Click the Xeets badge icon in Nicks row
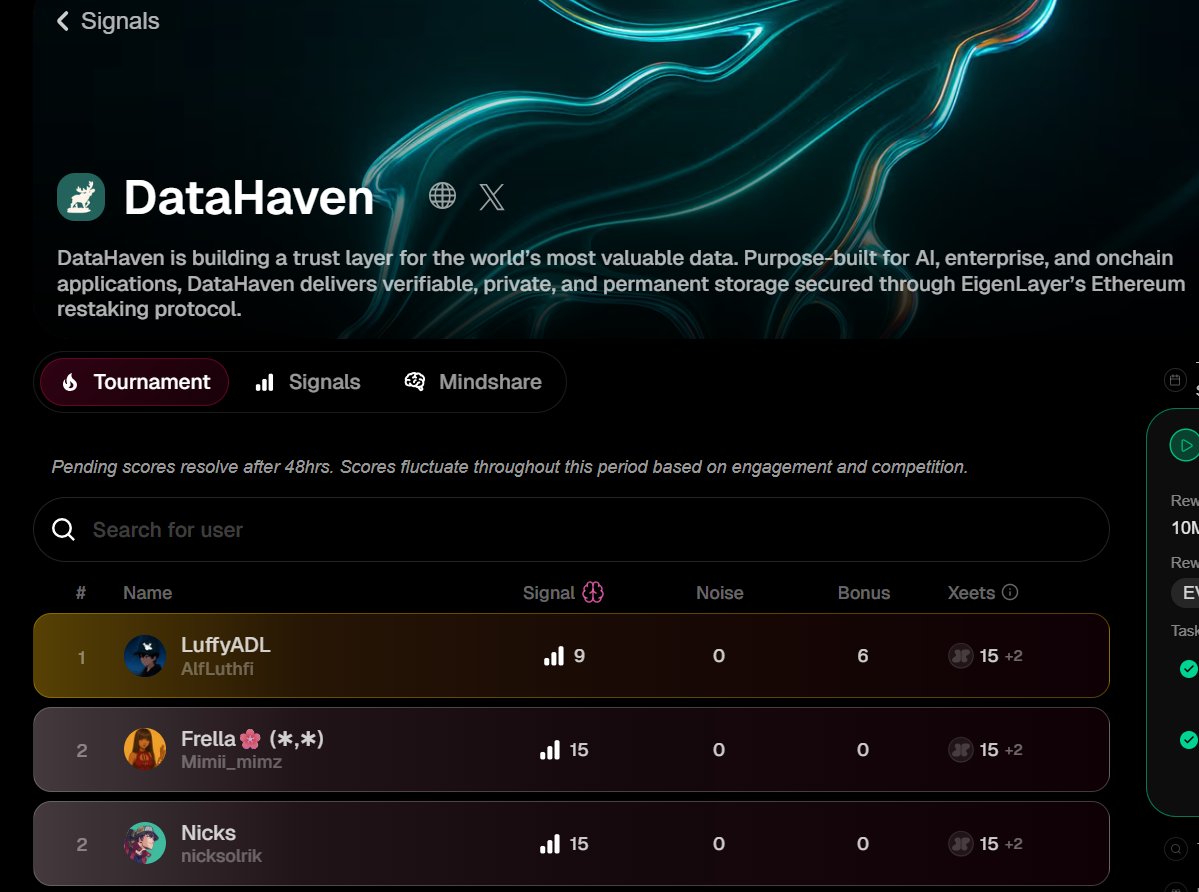 click(960, 844)
